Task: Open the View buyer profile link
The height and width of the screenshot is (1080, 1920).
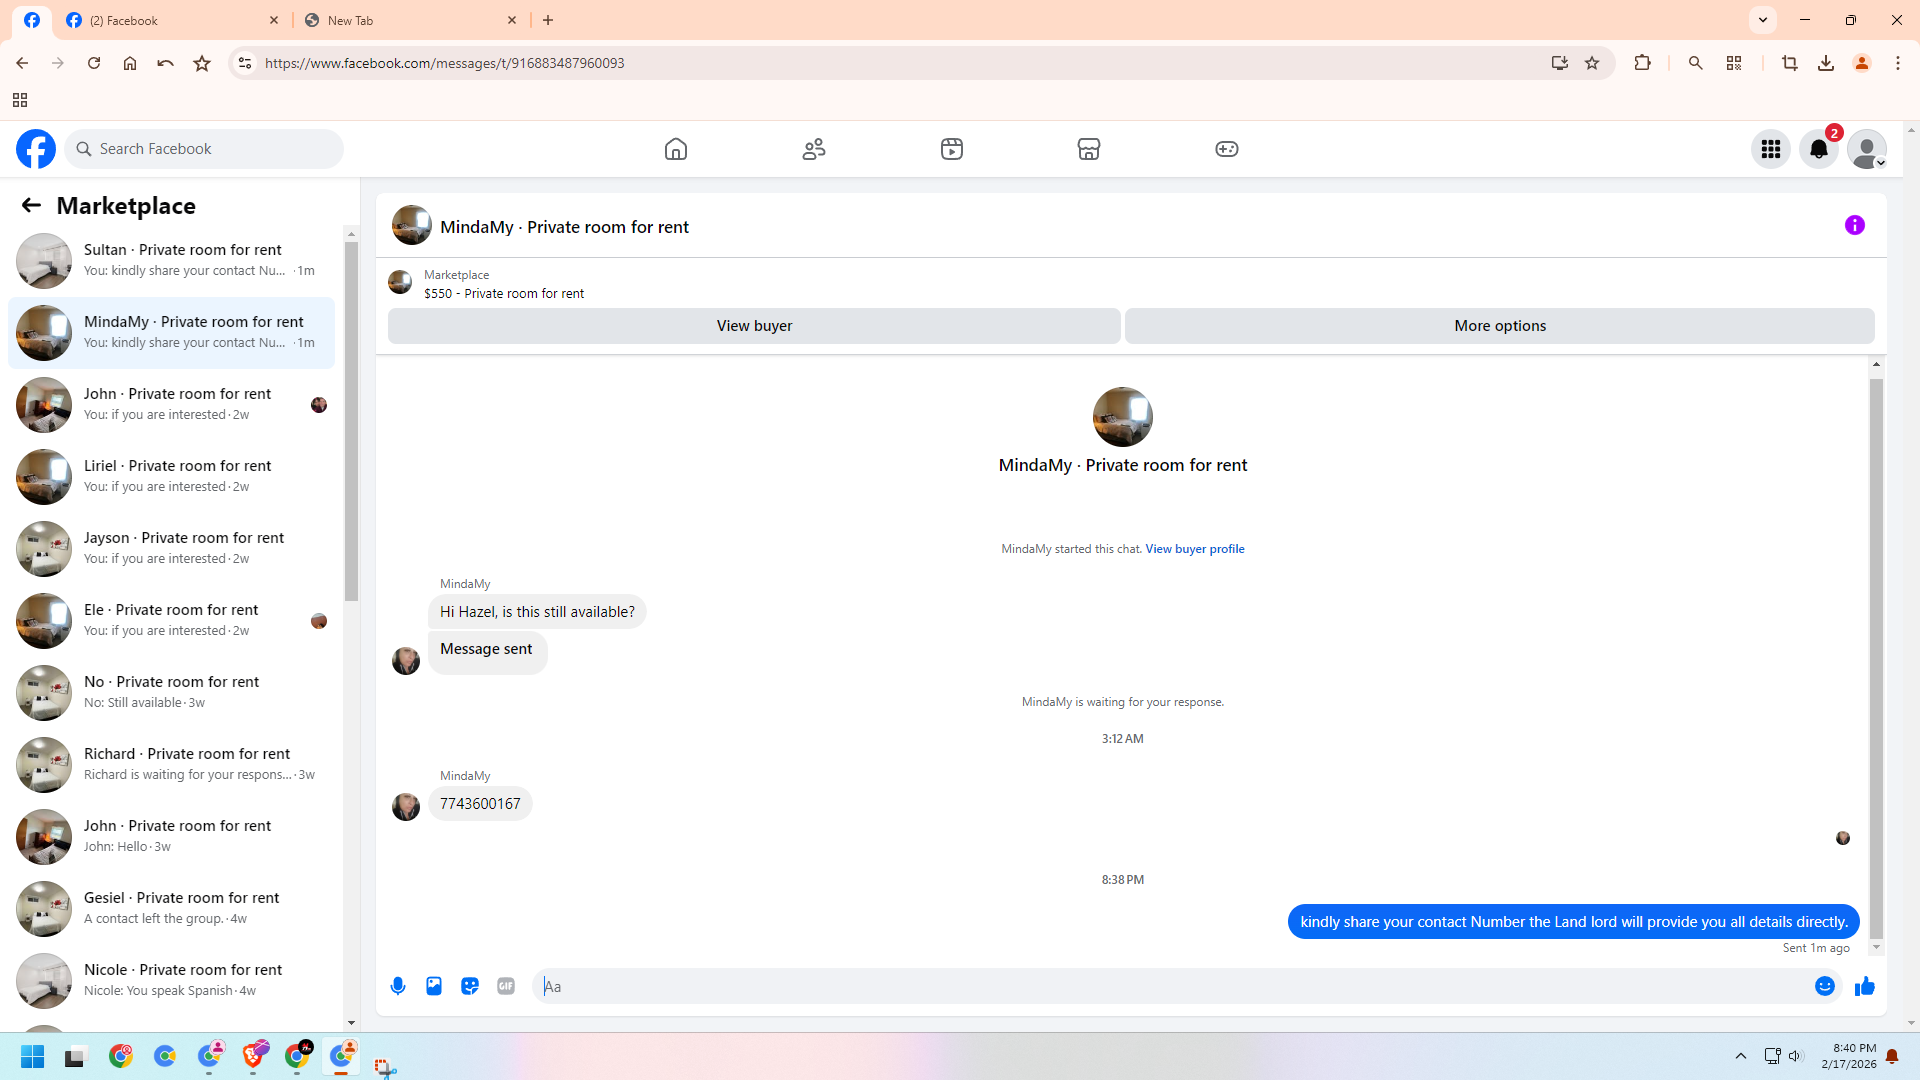Action: (x=1195, y=549)
